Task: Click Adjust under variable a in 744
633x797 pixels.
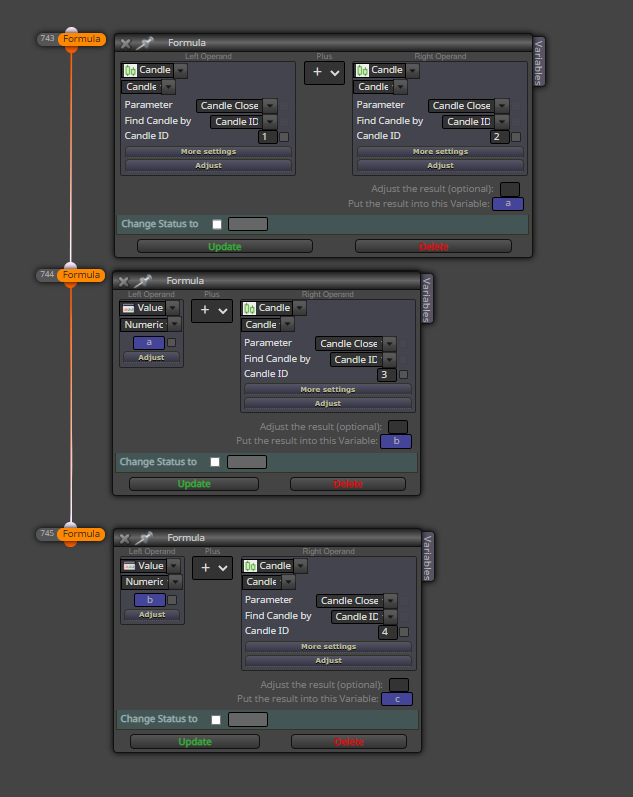Action: [x=152, y=358]
